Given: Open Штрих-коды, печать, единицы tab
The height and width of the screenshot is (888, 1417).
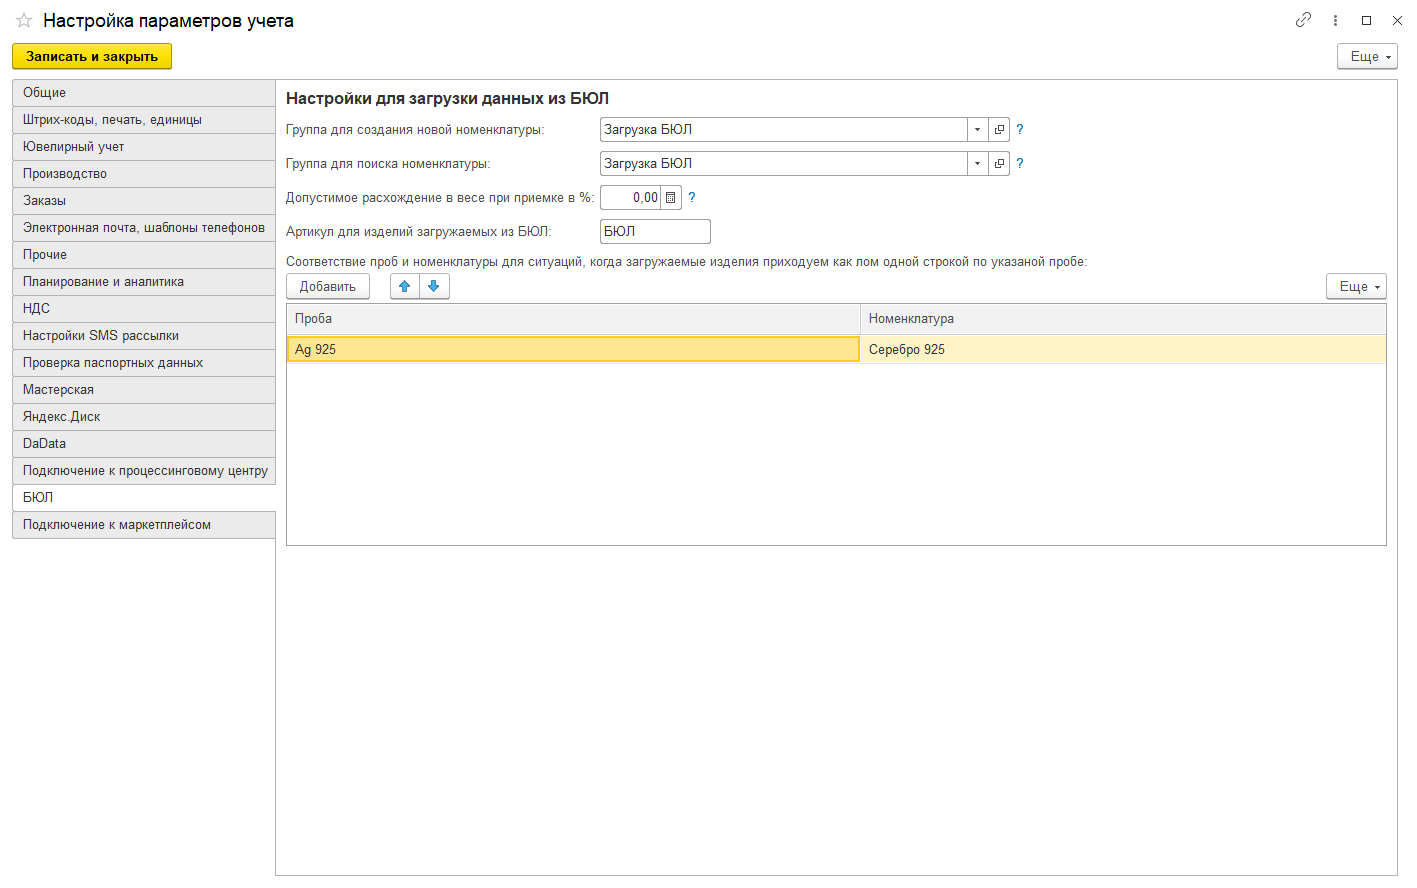Looking at the screenshot, I should pyautogui.click(x=144, y=120).
